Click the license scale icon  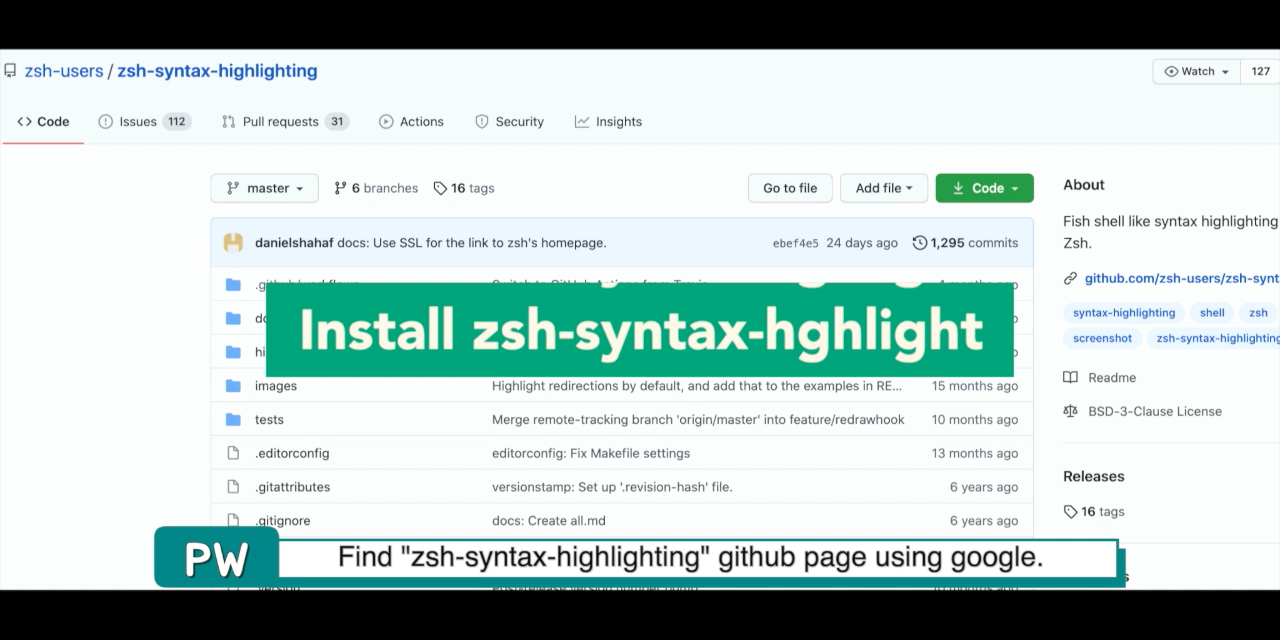pos(1070,411)
